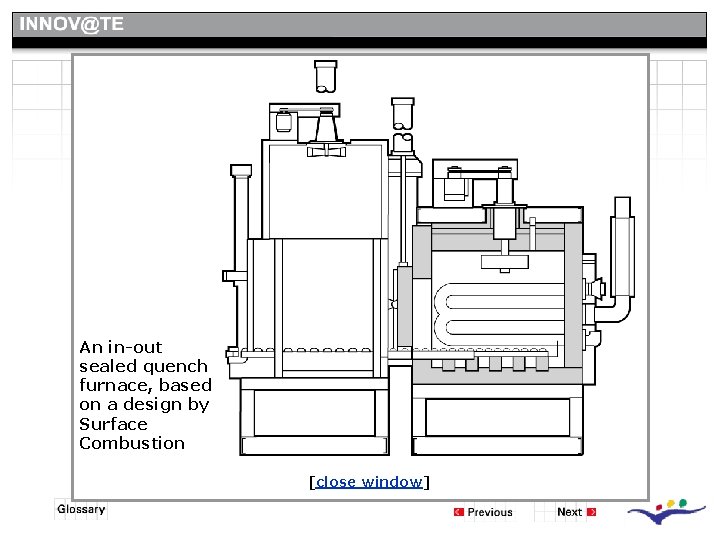Click the red Next arrow icon
This screenshot has width=720, height=540.
(591, 512)
